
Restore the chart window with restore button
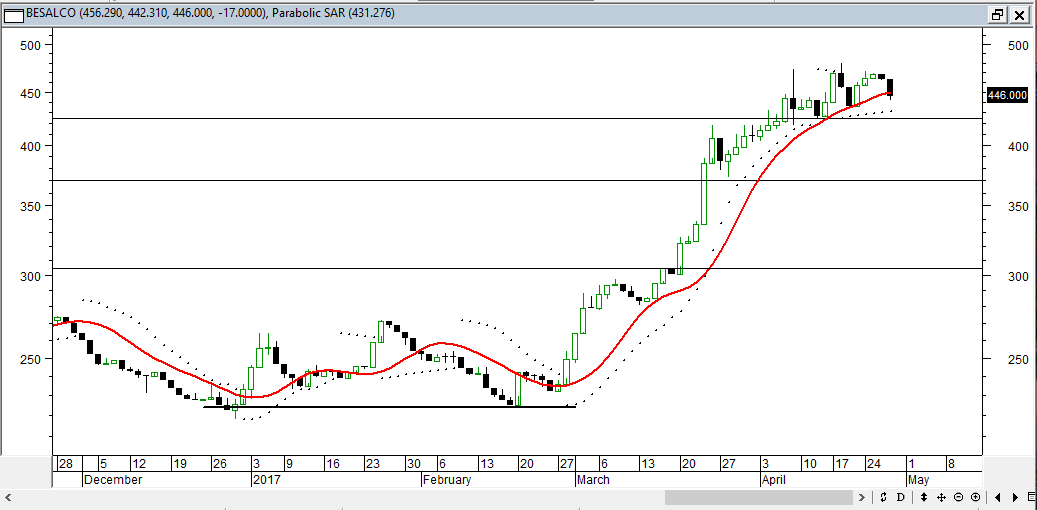click(x=997, y=14)
